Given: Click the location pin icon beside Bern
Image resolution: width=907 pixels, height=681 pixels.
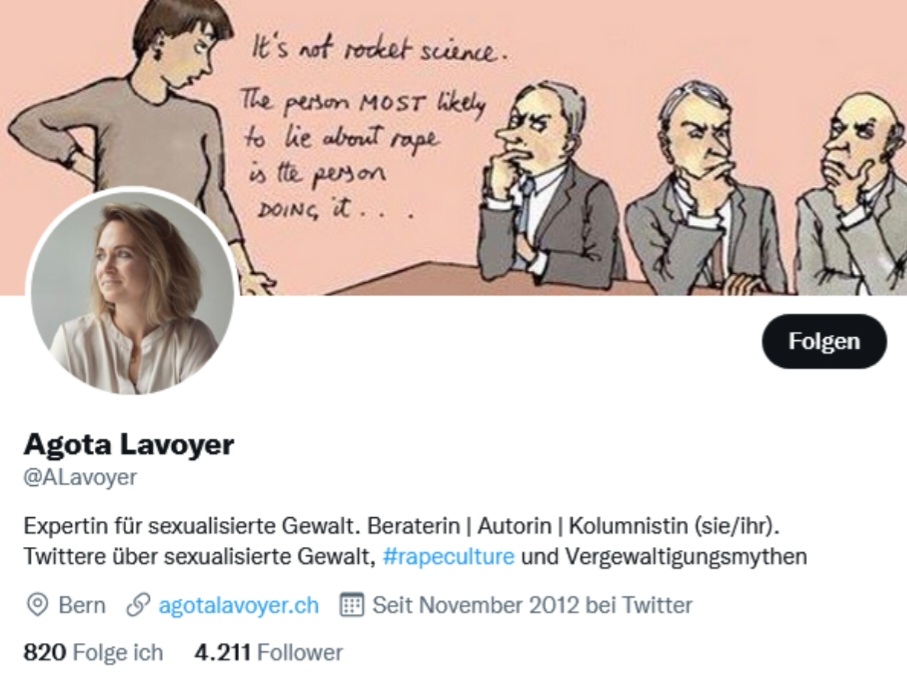Looking at the screenshot, I should pos(38,605).
